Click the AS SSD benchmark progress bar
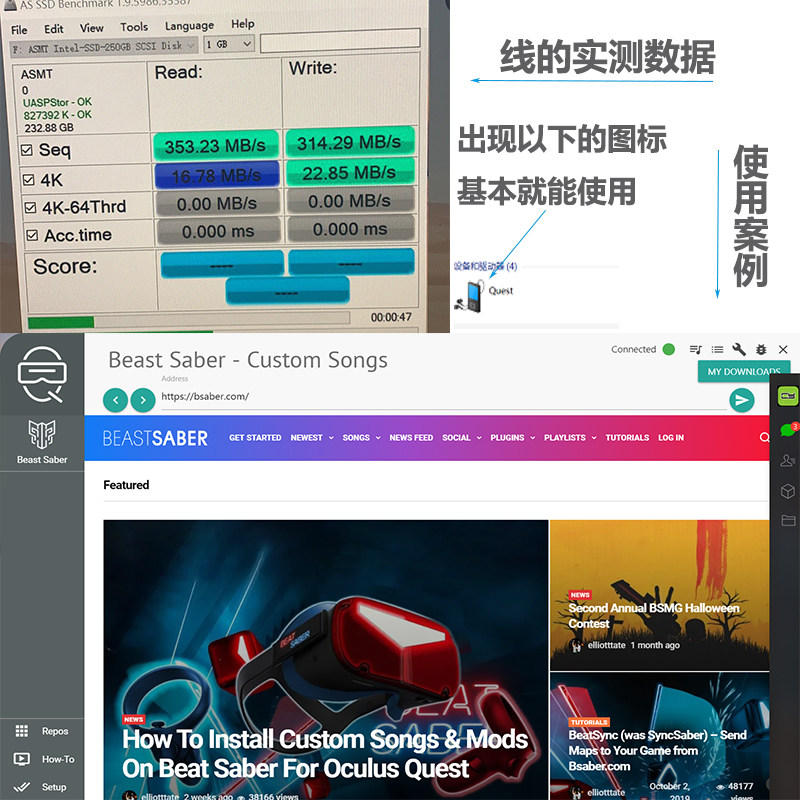The height and width of the screenshot is (800, 800). (x=189, y=321)
